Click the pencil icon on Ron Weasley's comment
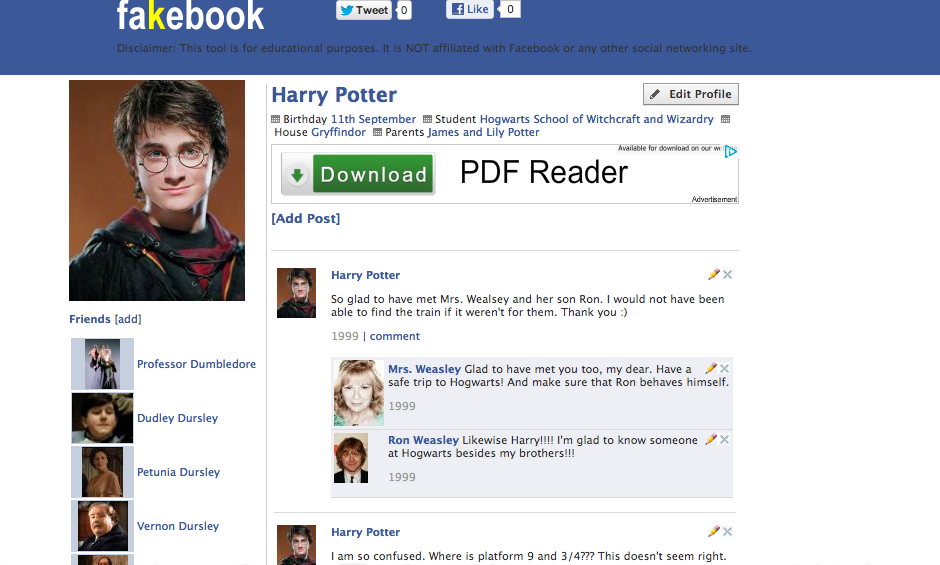This screenshot has height=565, width=940. coord(711,439)
